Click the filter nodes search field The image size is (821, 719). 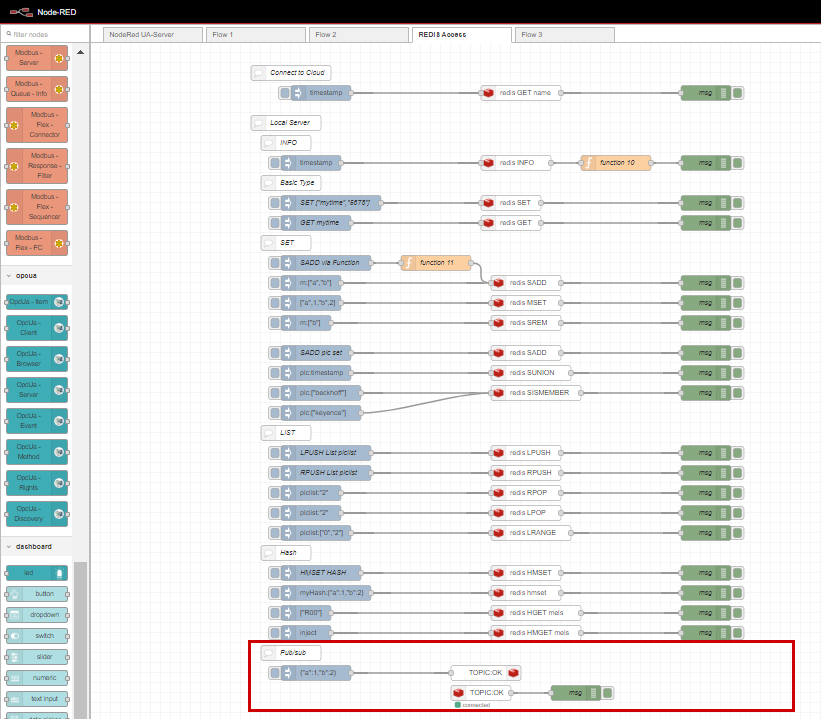click(45, 35)
